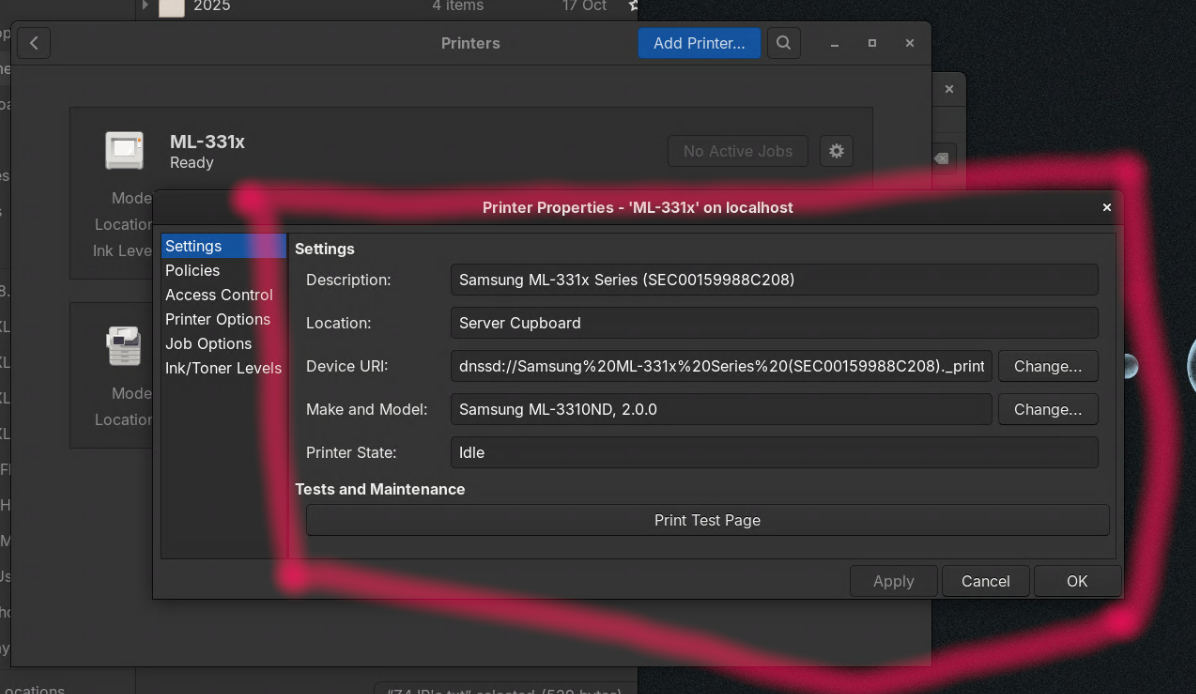1196x694 pixels.
Task: Click the No Active Jobs button
Action: (x=738, y=151)
